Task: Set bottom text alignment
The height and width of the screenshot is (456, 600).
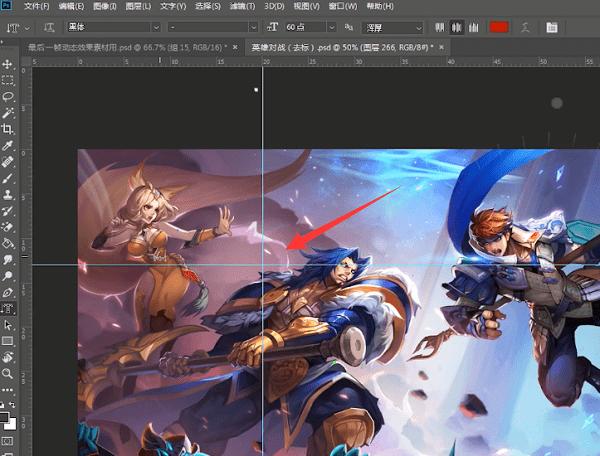Action: point(474,27)
